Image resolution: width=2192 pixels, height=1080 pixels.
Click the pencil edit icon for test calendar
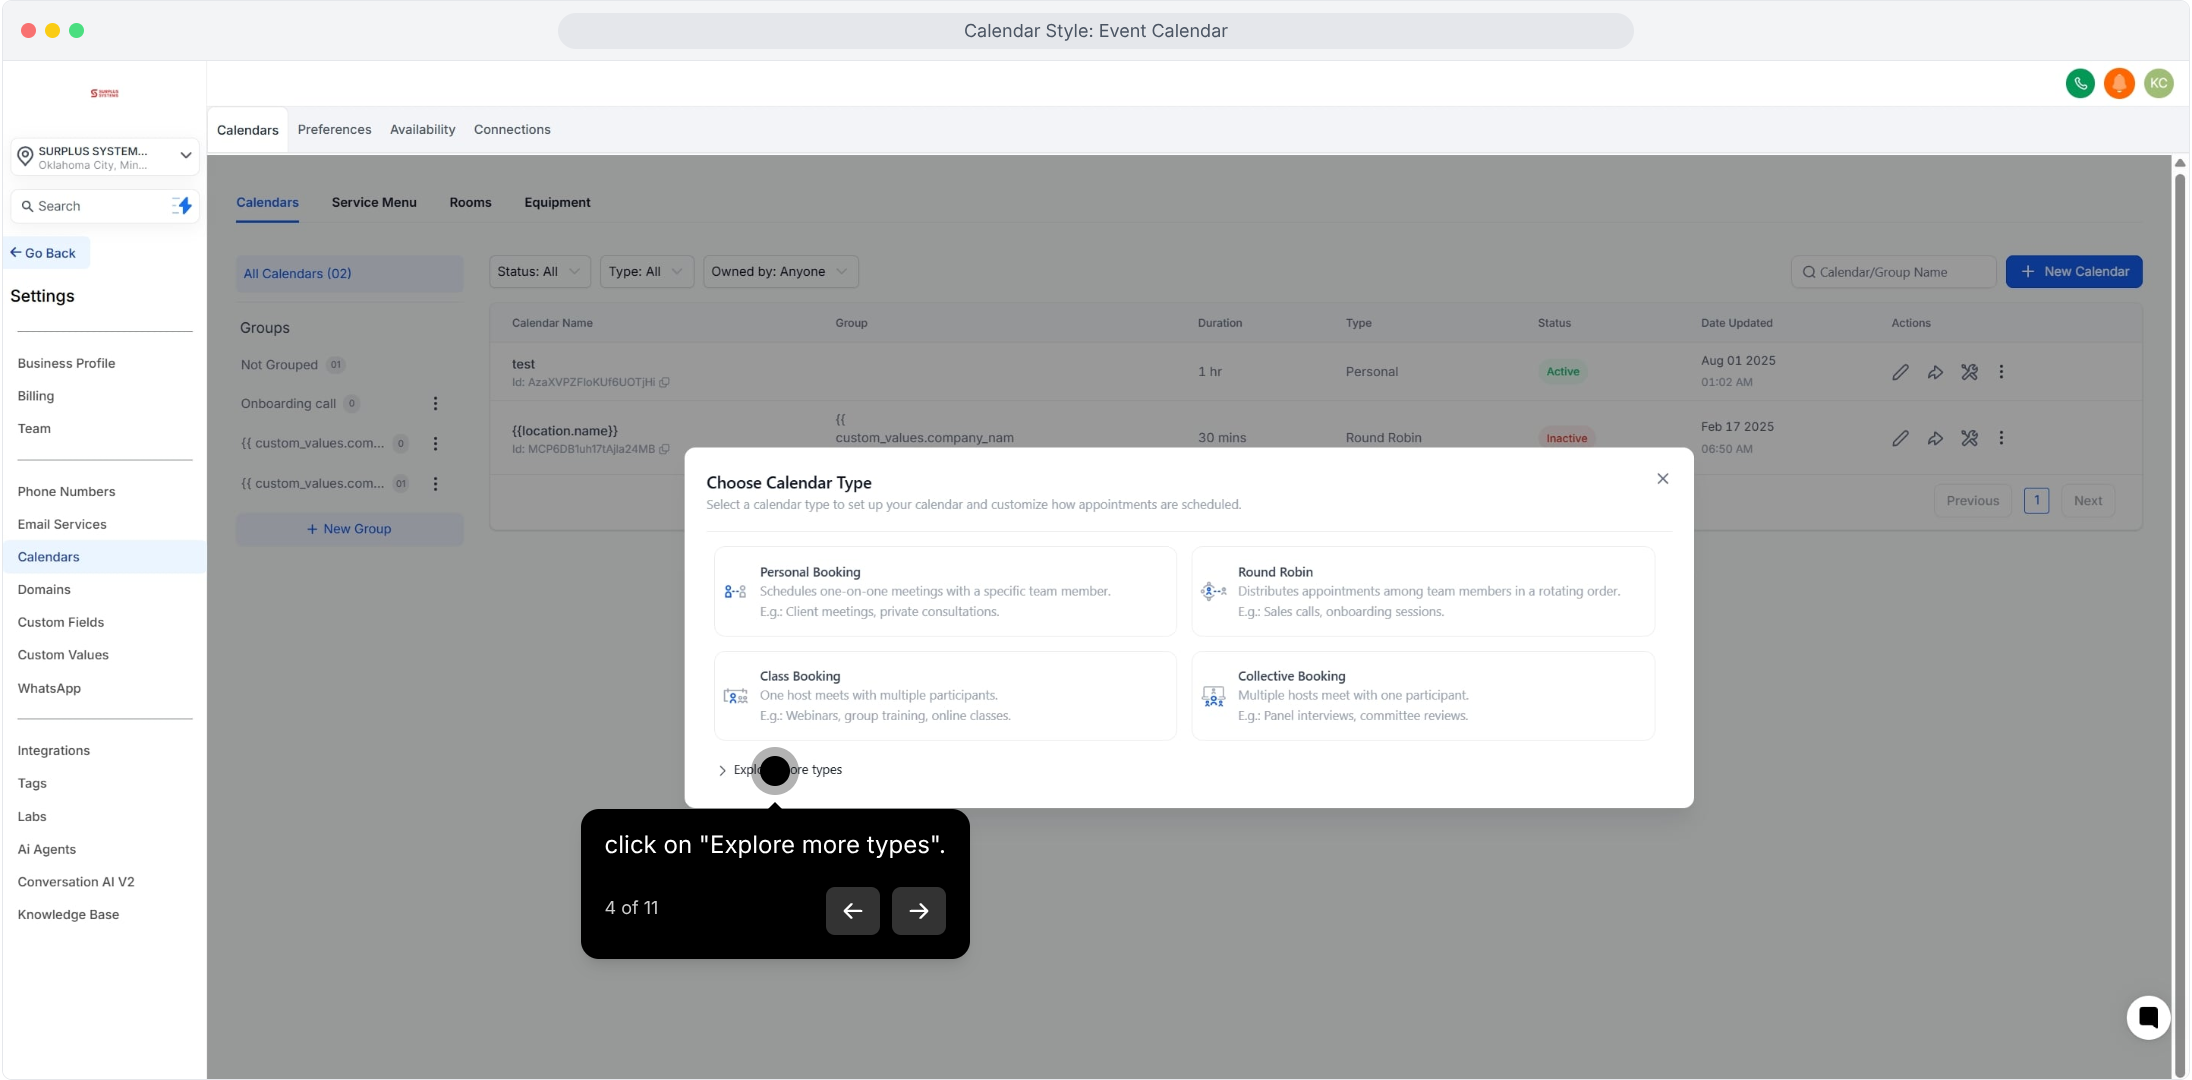coord(1900,372)
